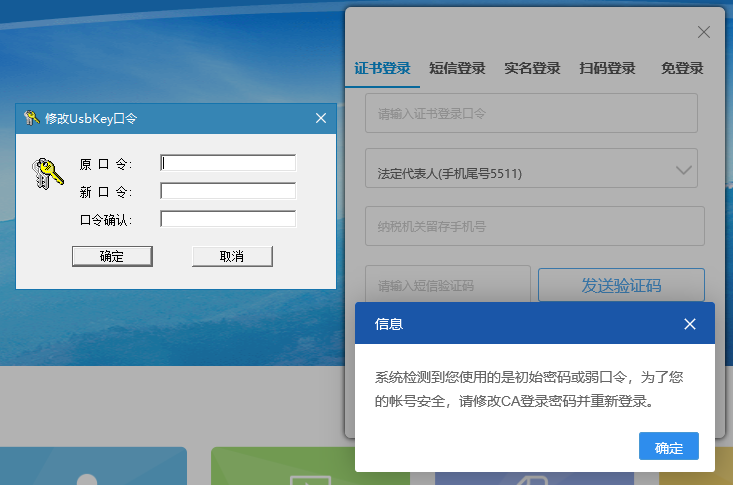Switch to 实名登录 tab
This screenshot has height=485, width=733.
coord(532,69)
